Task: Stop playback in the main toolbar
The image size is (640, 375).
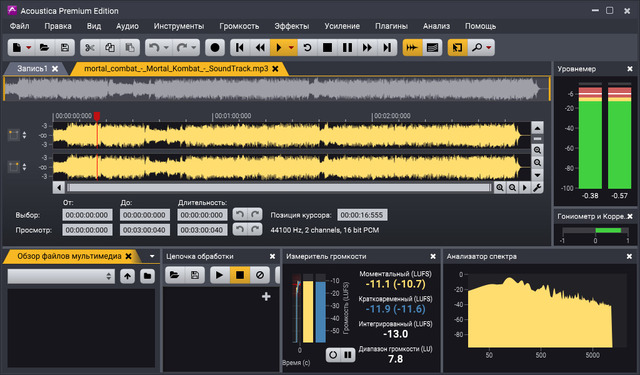Action: (327, 48)
